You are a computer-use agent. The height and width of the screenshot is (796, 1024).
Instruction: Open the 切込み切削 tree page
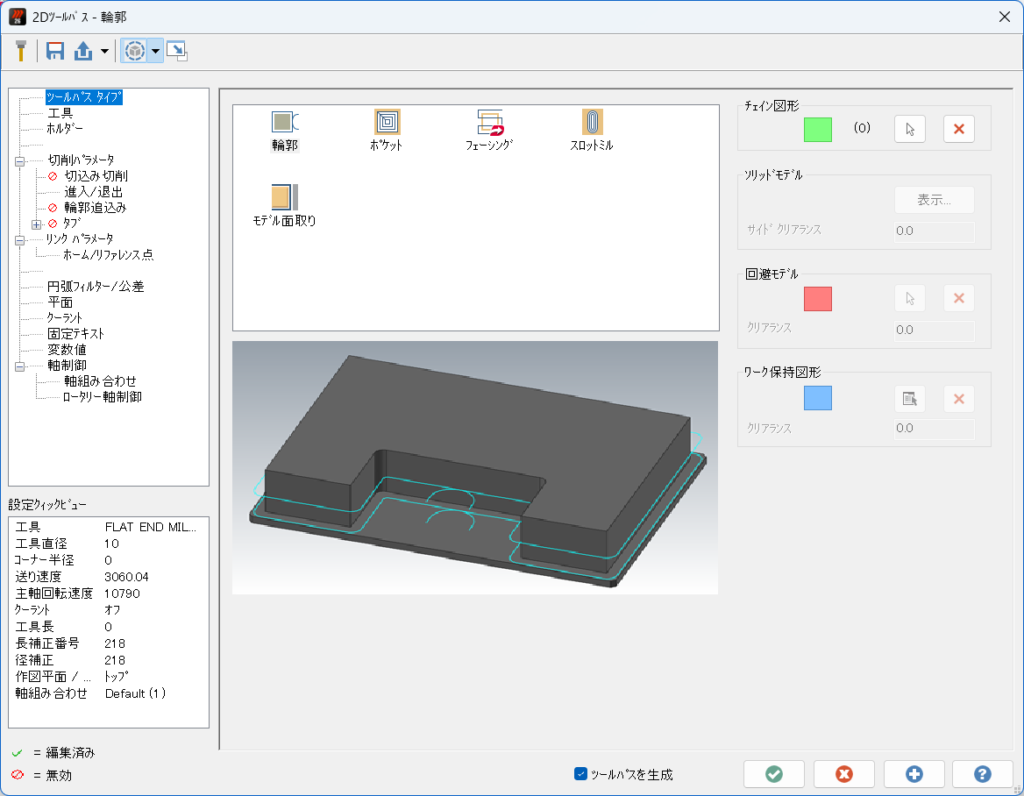click(95, 176)
